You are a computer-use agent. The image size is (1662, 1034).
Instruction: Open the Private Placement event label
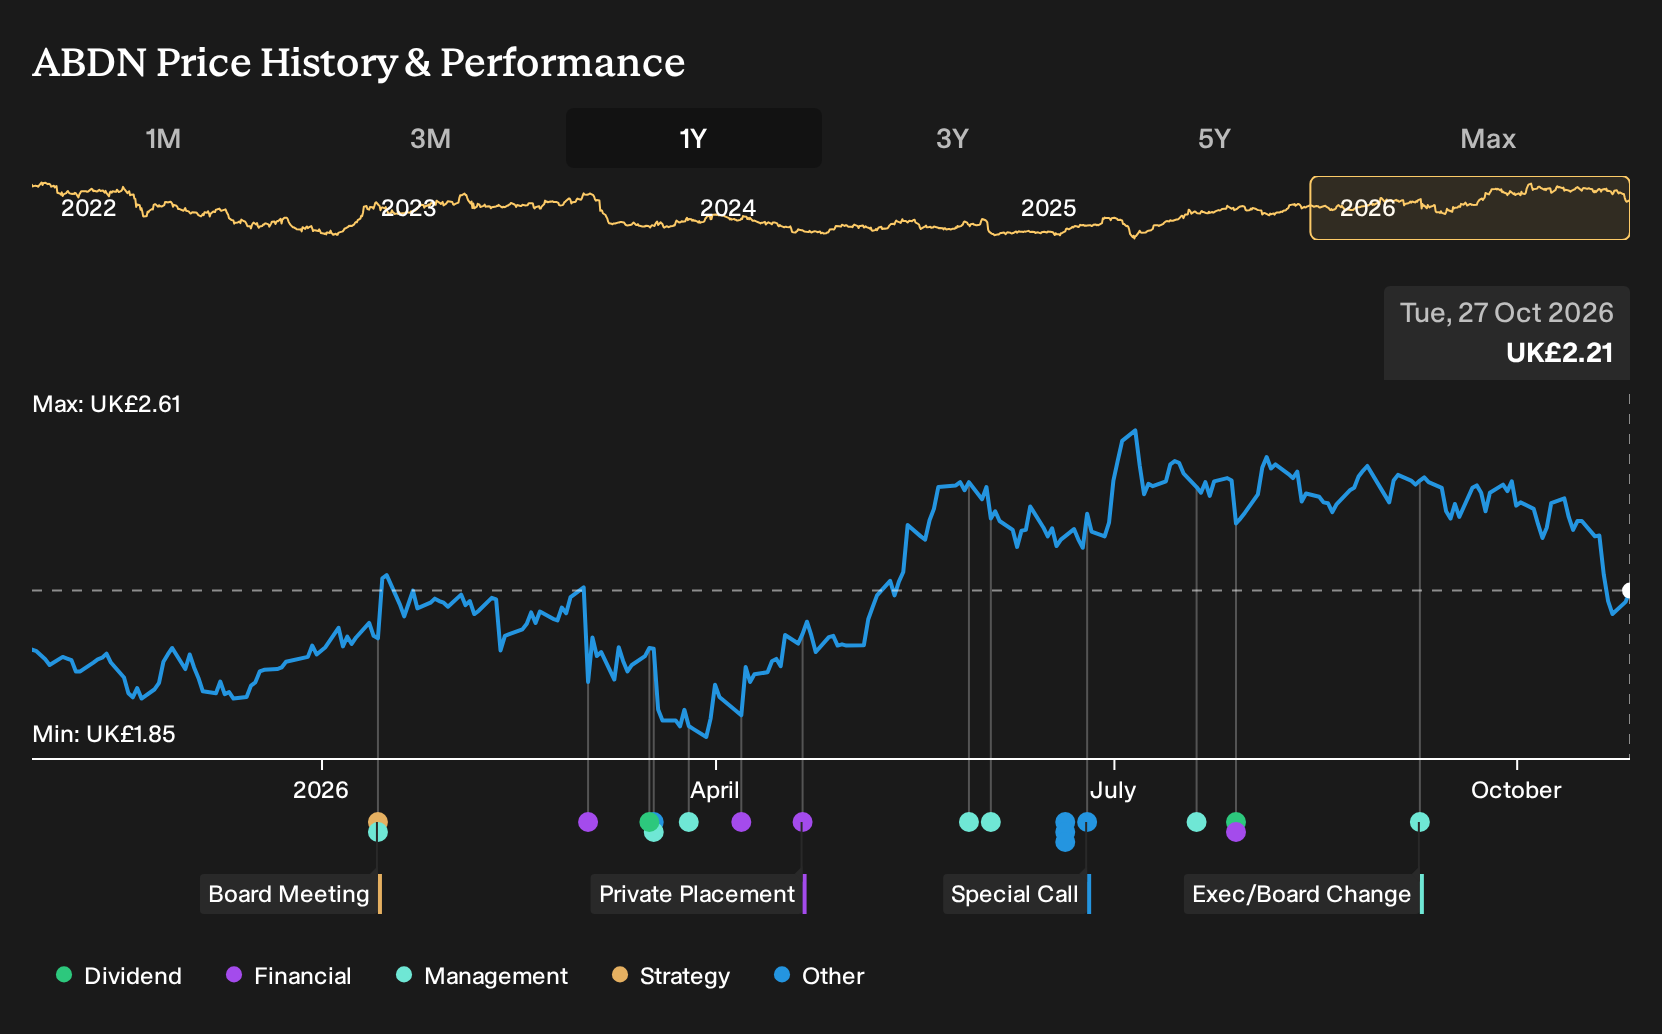click(x=699, y=894)
